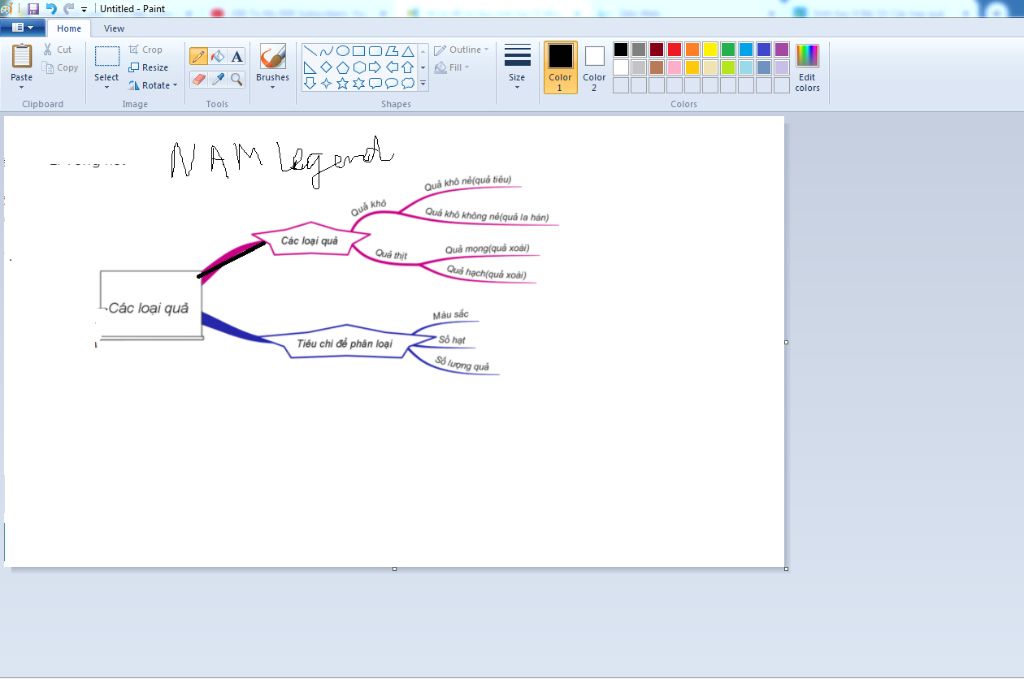Choose the Right arrow shape
Screen dimensions: 1024x679
pyautogui.click(x=375, y=67)
